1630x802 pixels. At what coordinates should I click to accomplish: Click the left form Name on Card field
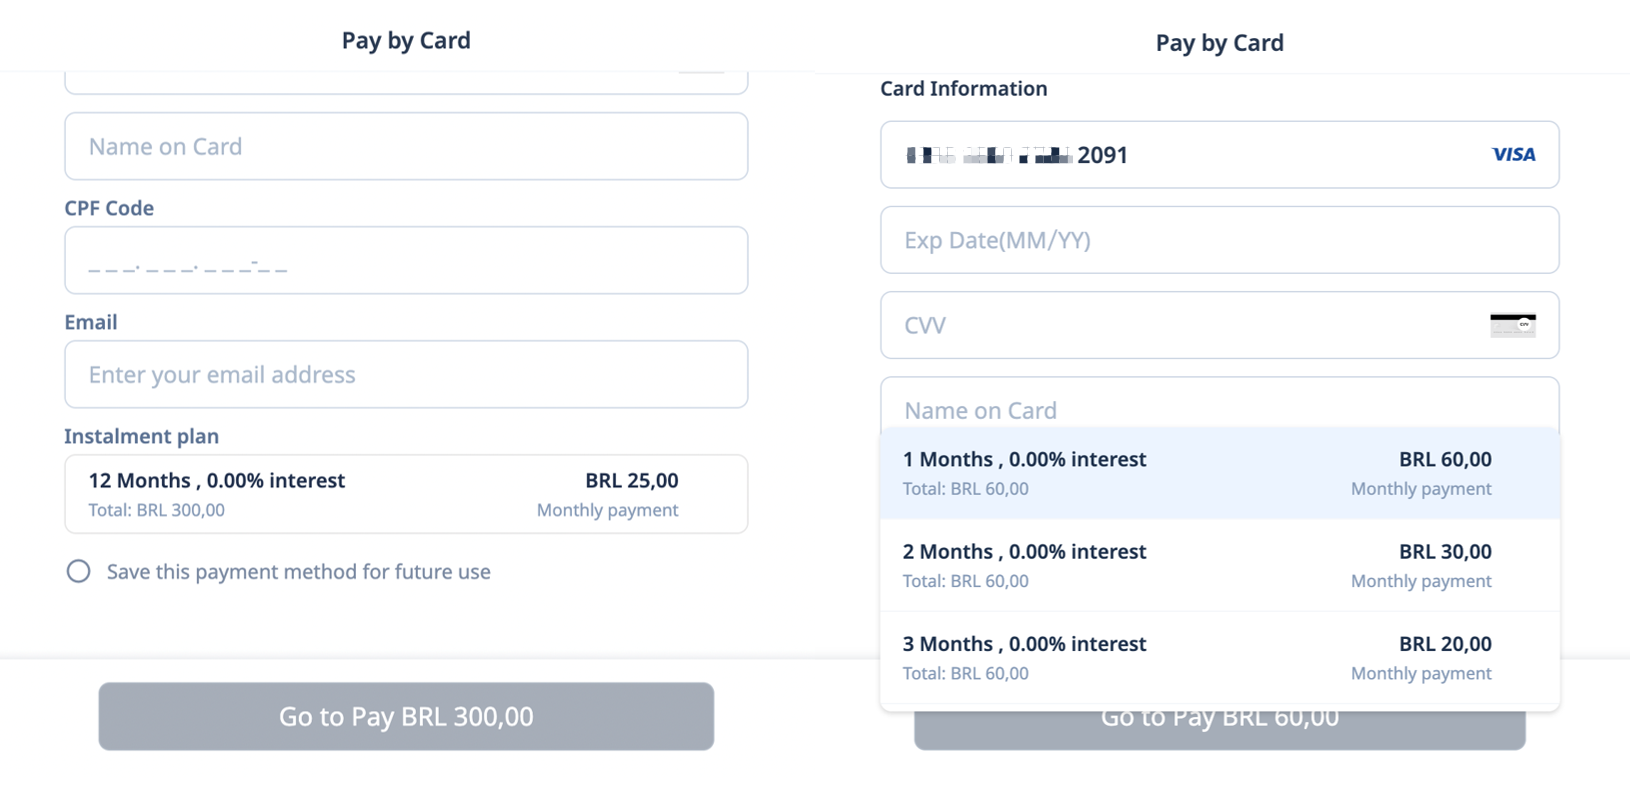(x=406, y=146)
